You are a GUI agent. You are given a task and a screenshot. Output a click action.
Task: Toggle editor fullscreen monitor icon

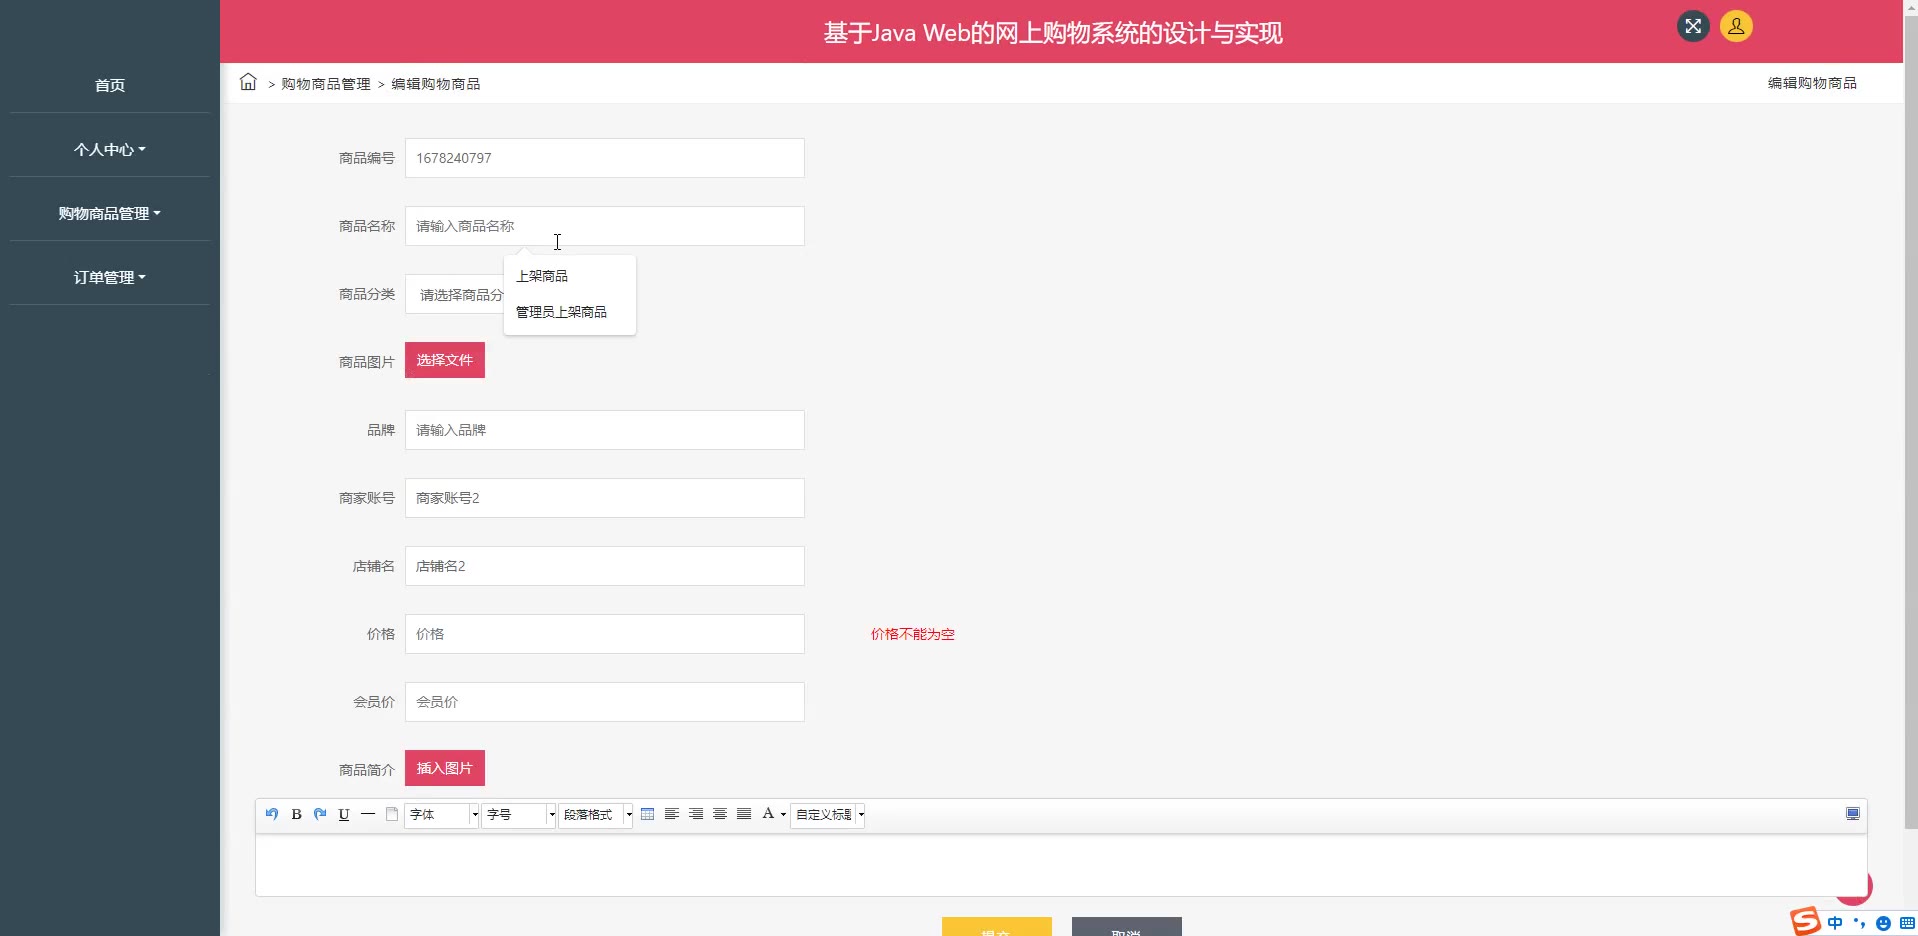(1853, 814)
